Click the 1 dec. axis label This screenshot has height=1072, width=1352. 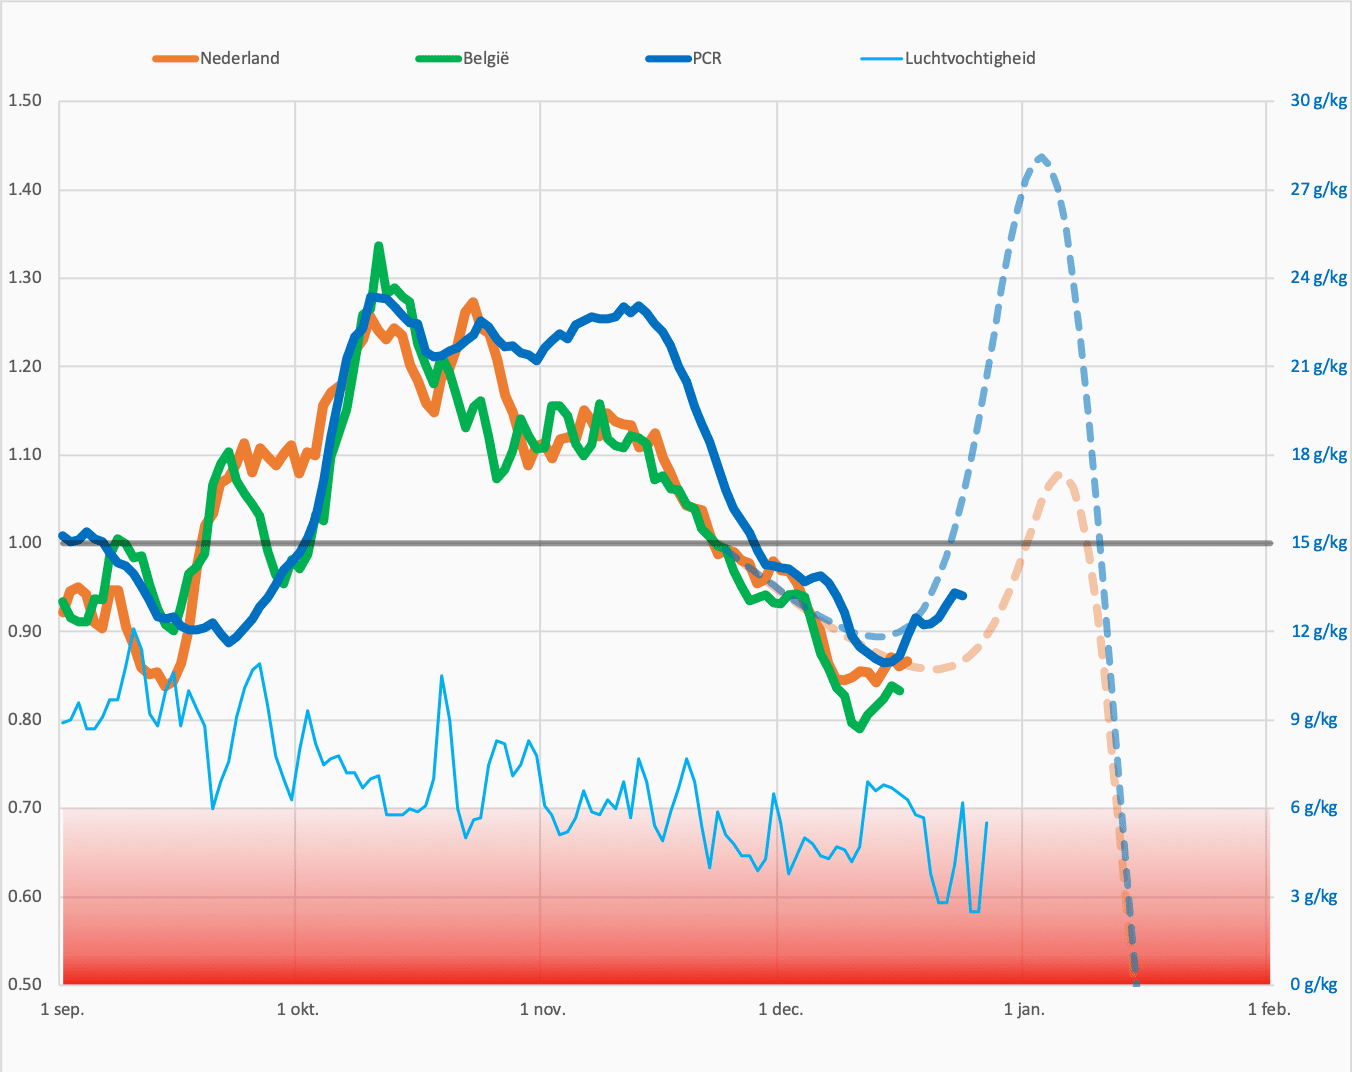(x=781, y=1009)
